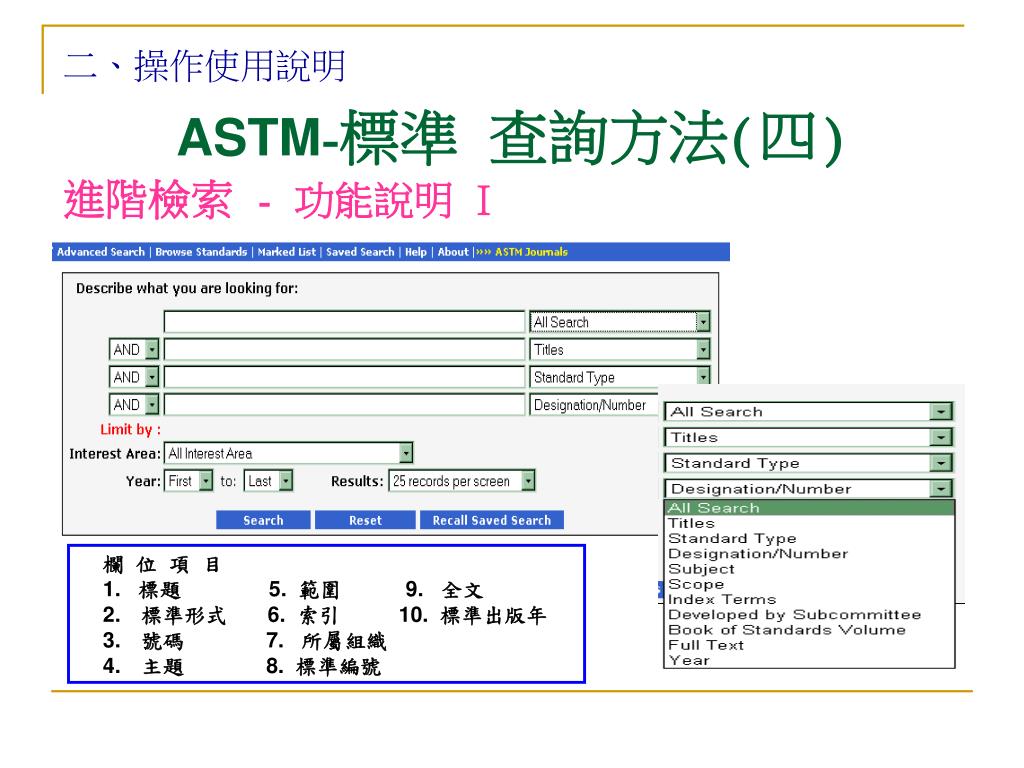Click 'Describe what you are looking for:' text
1024x768 pixels.
(187, 288)
